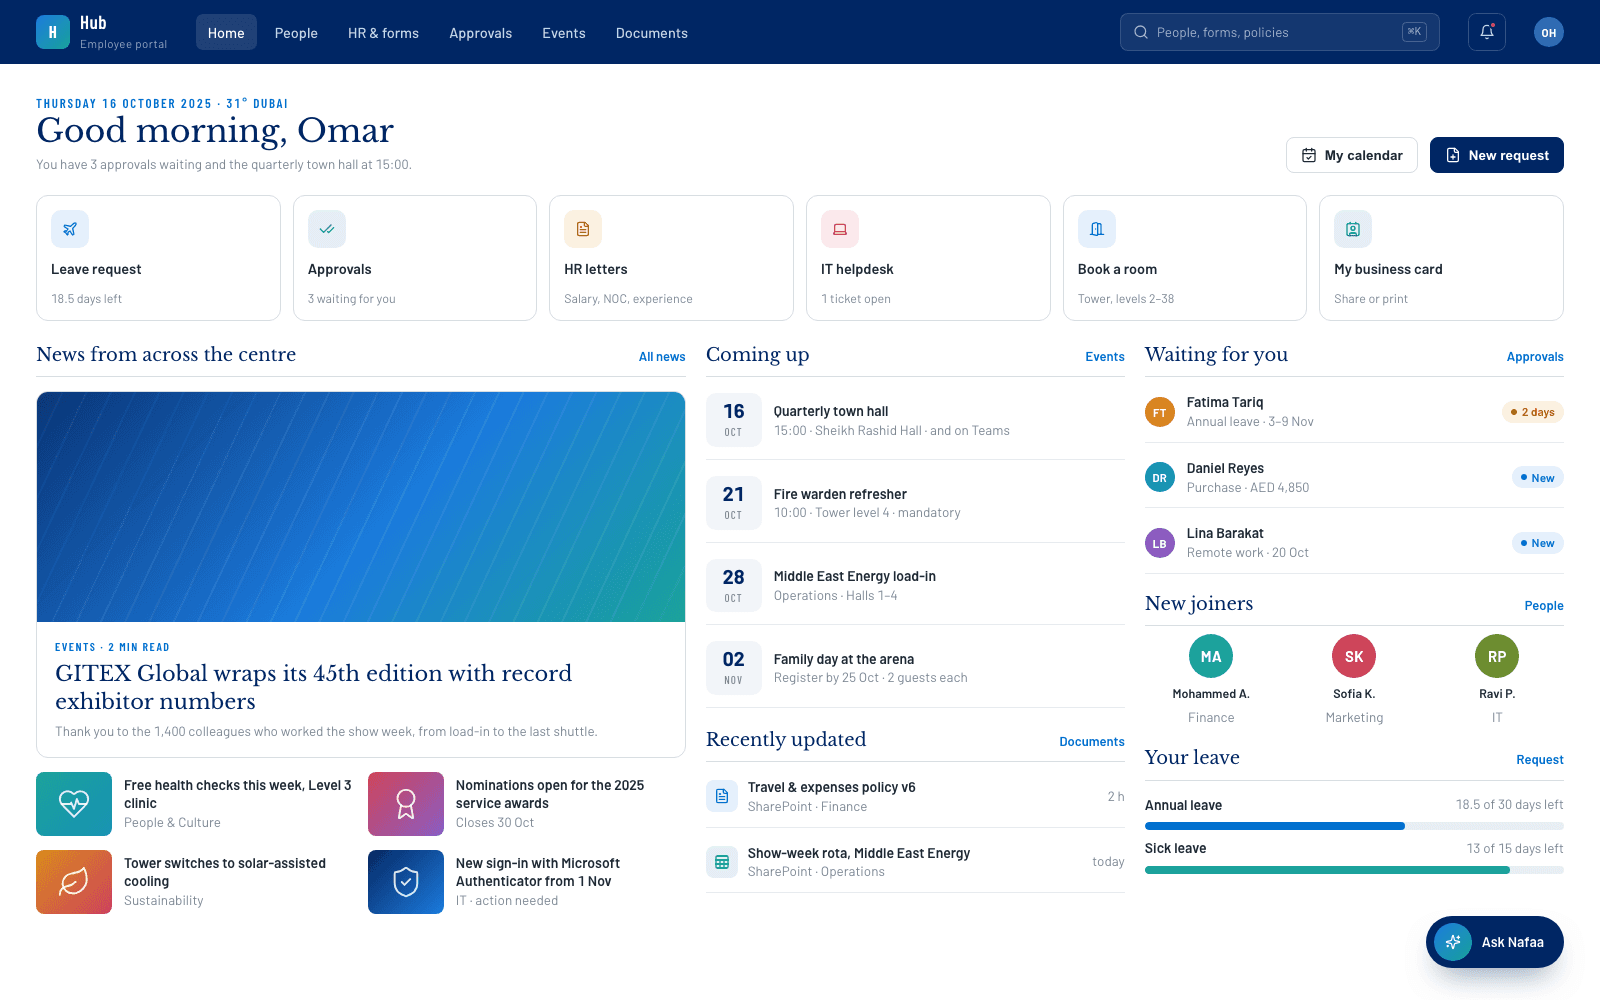1600x1000 pixels.
Task: Click Lina Barakat's LB avatar
Action: click(1160, 543)
